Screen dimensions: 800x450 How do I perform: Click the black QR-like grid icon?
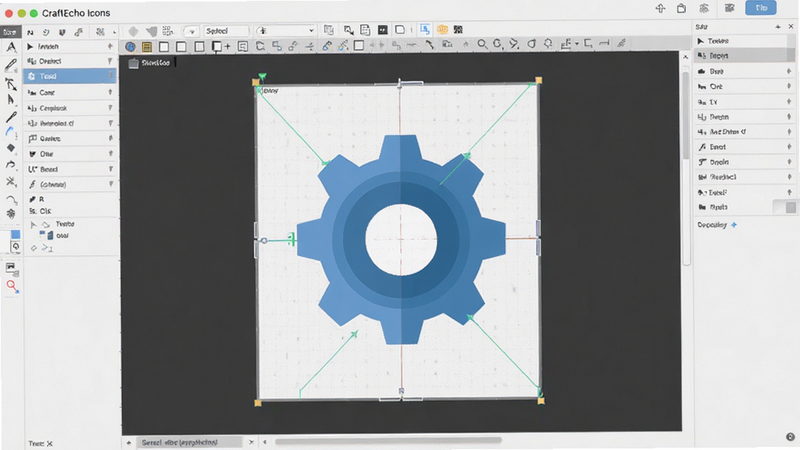458,30
